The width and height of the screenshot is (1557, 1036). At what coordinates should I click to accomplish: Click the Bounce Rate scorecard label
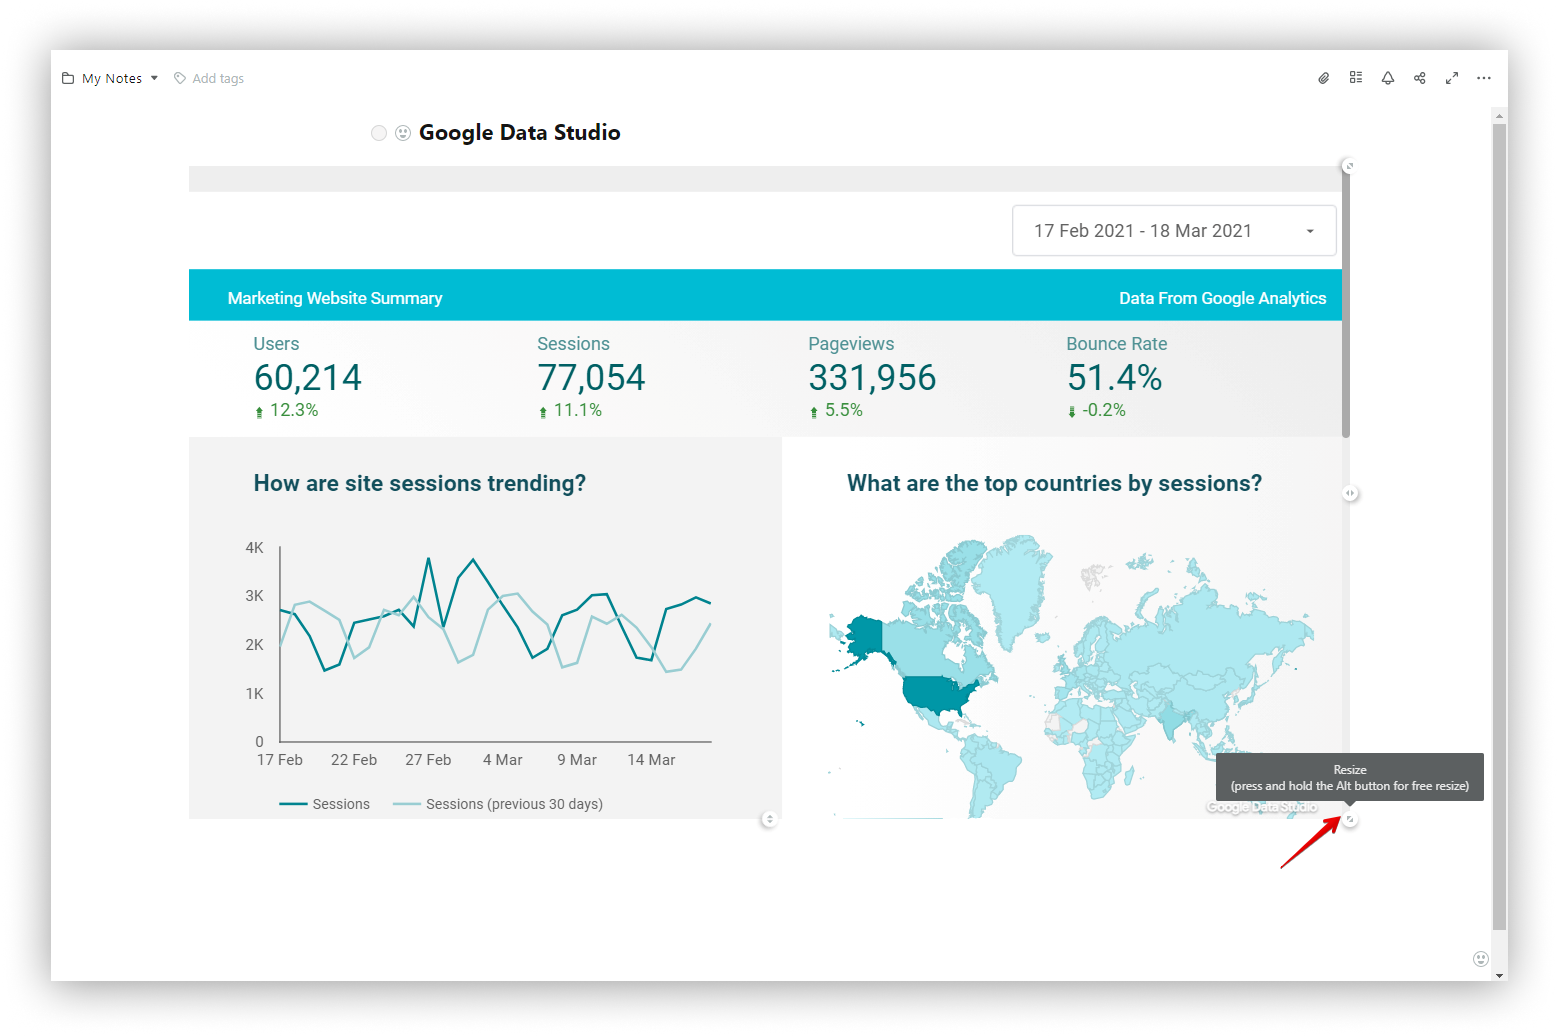[1116, 344]
